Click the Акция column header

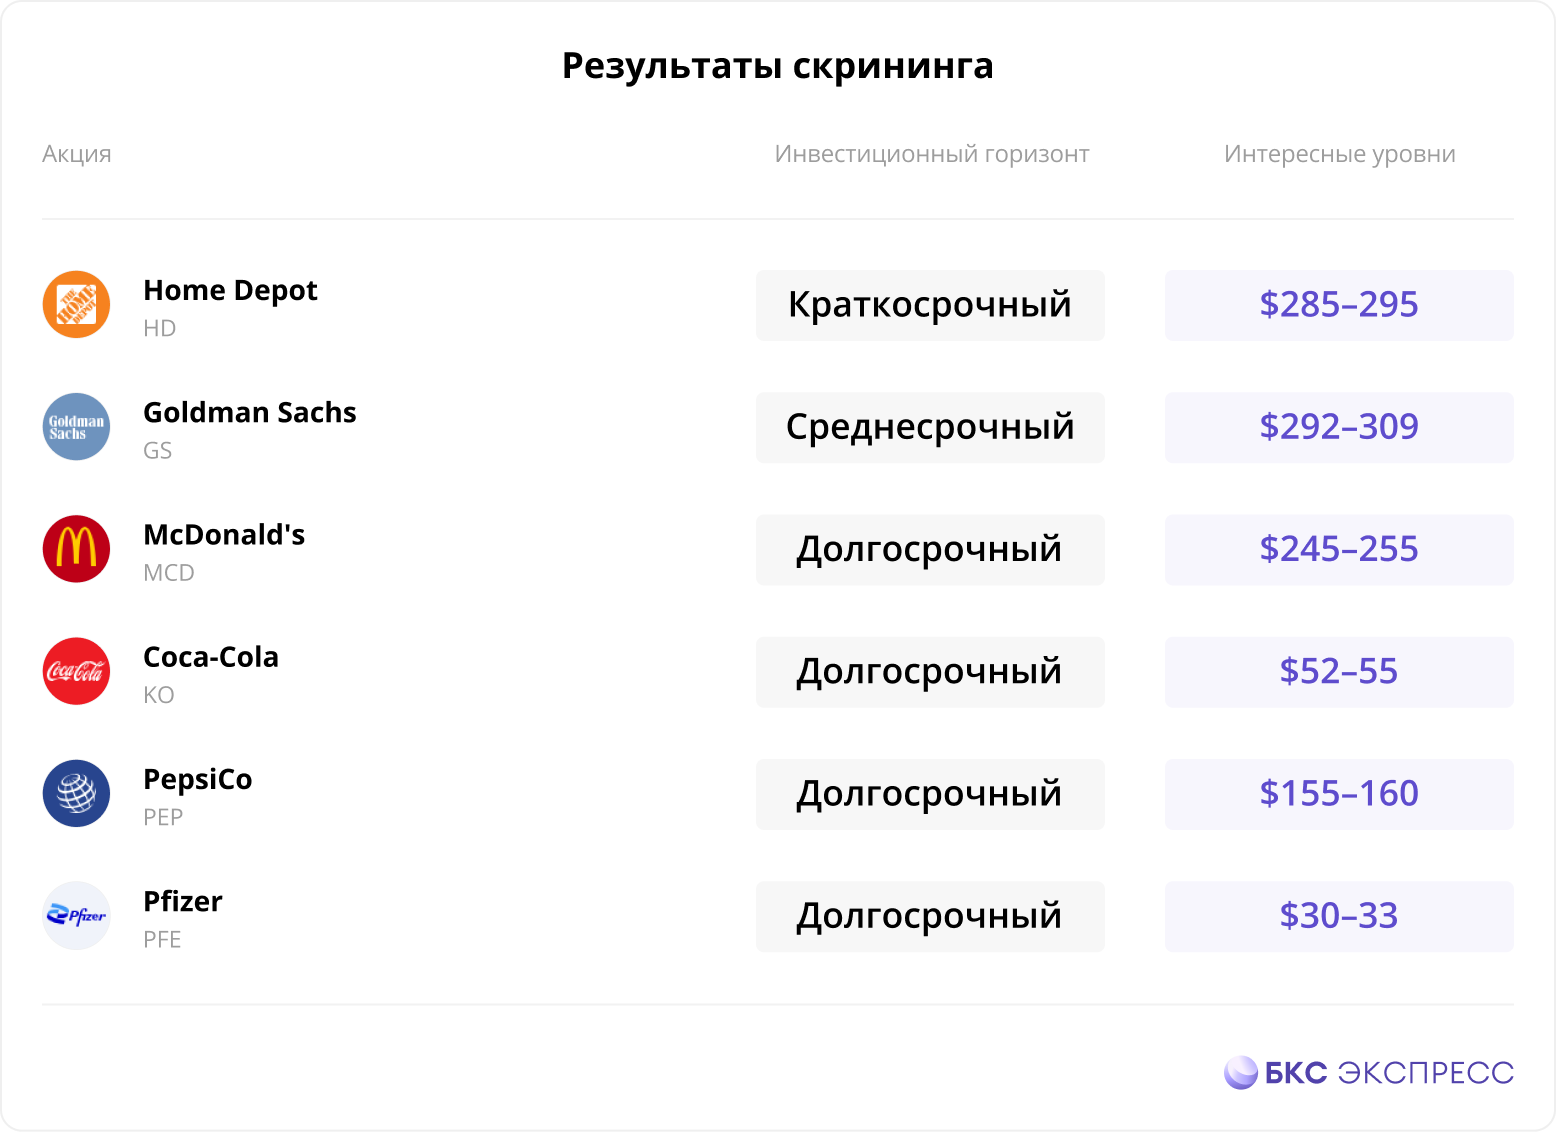point(77,154)
